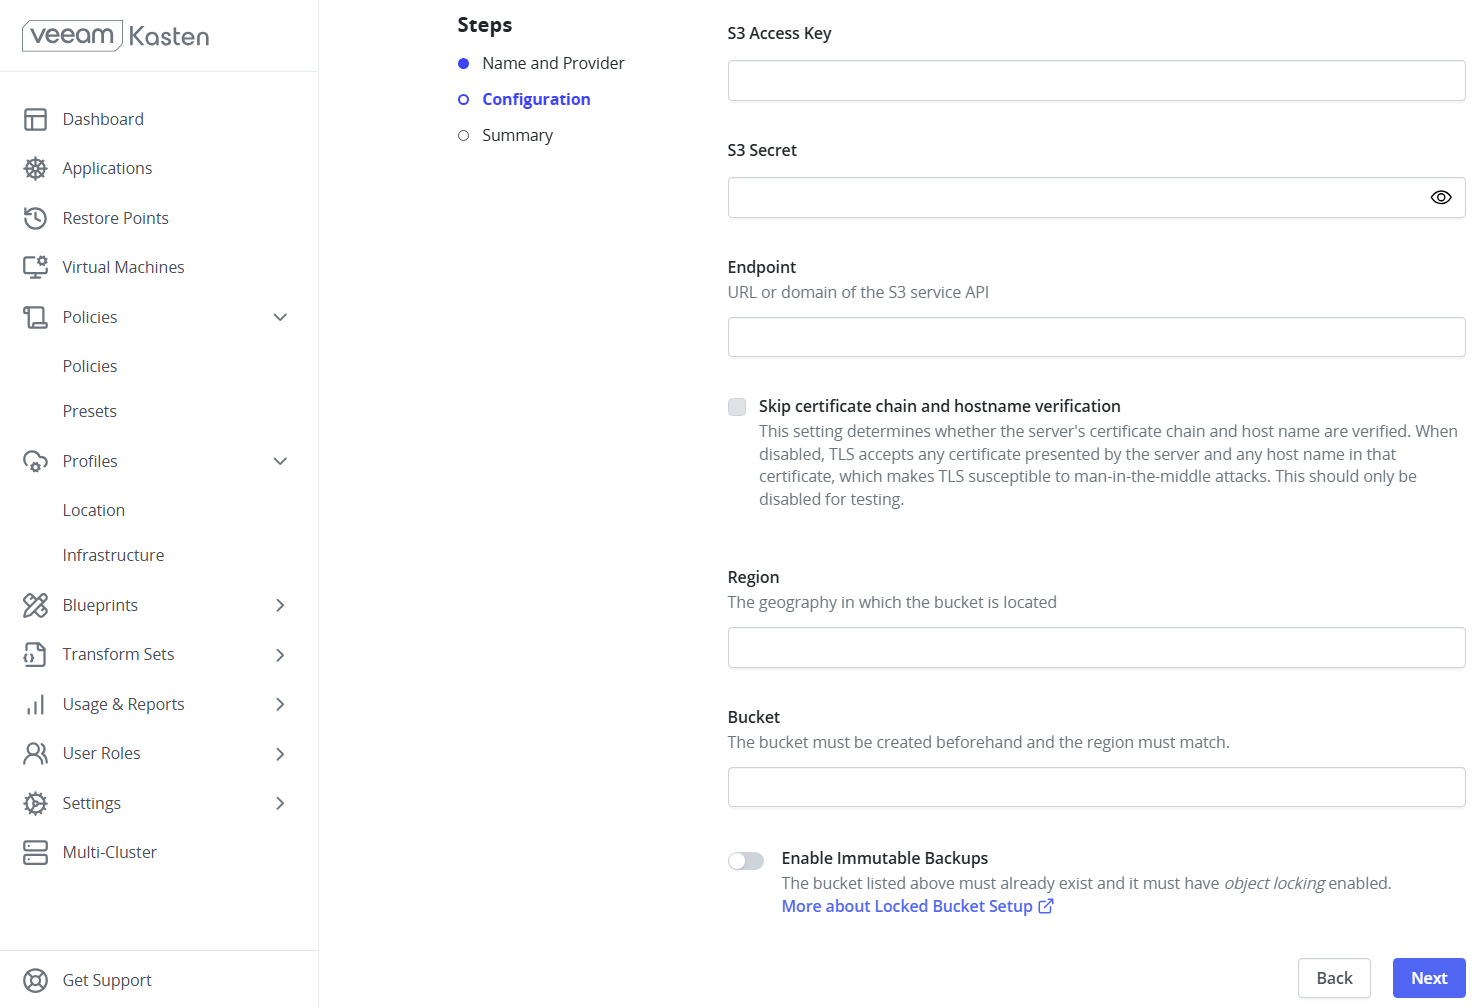The height and width of the screenshot is (1008, 1482).
Task: Focus the Endpoint URL input field
Action: point(1096,337)
